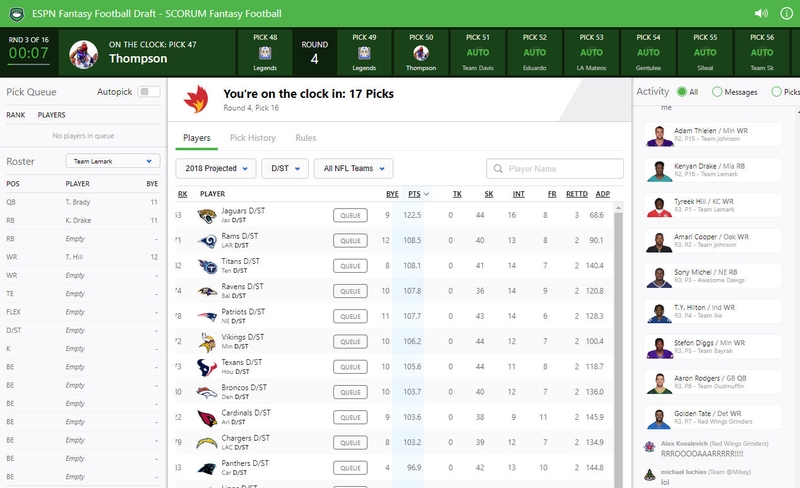800x488 pixels.
Task: Queue the Broncos D/ST
Action: (351, 392)
